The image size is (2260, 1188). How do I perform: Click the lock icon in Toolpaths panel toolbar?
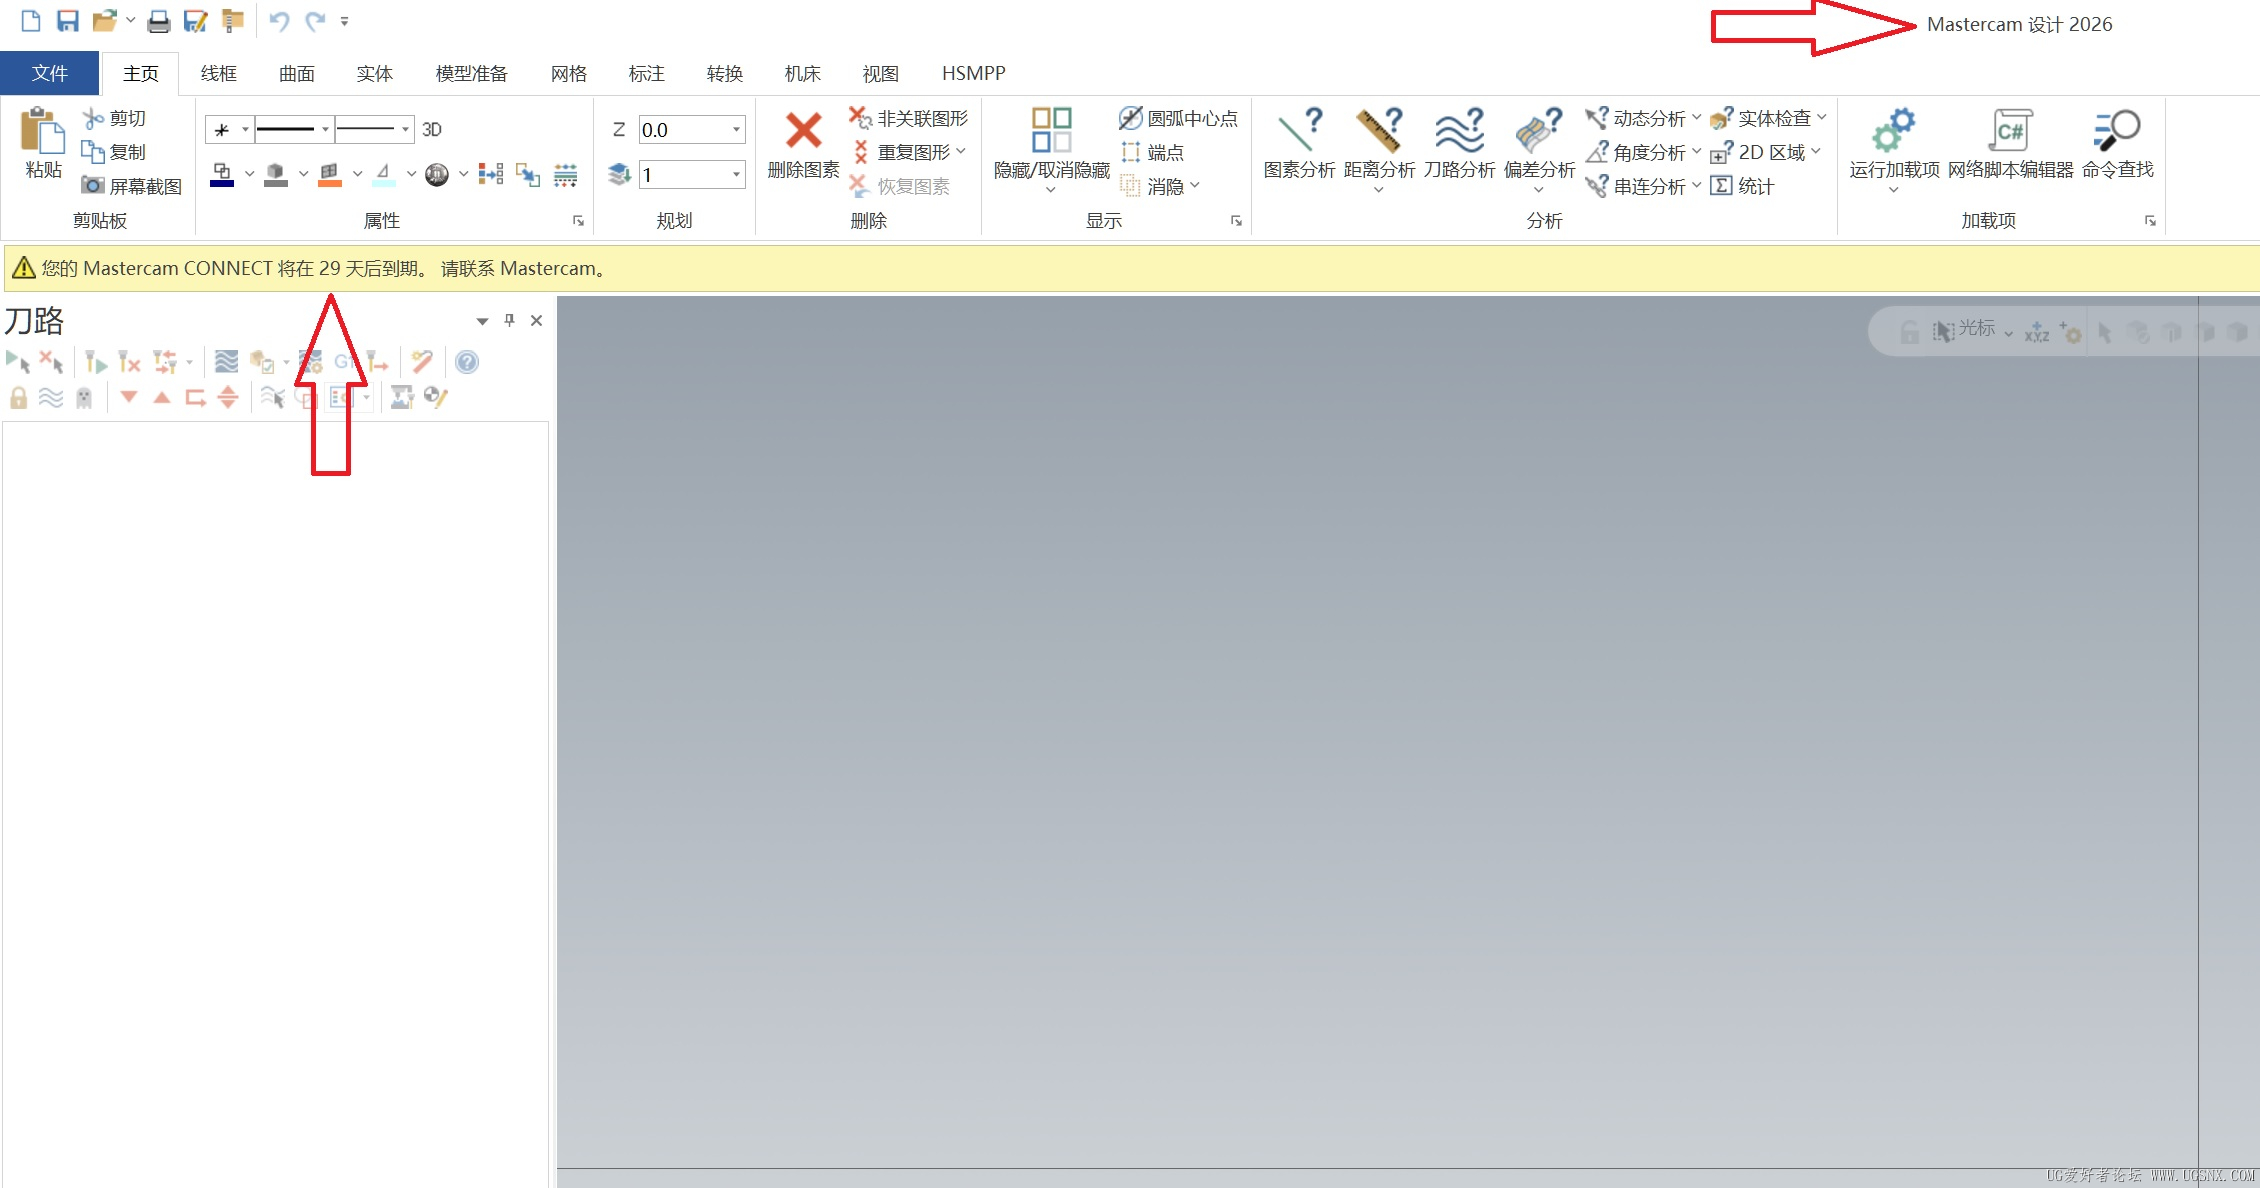point(18,398)
